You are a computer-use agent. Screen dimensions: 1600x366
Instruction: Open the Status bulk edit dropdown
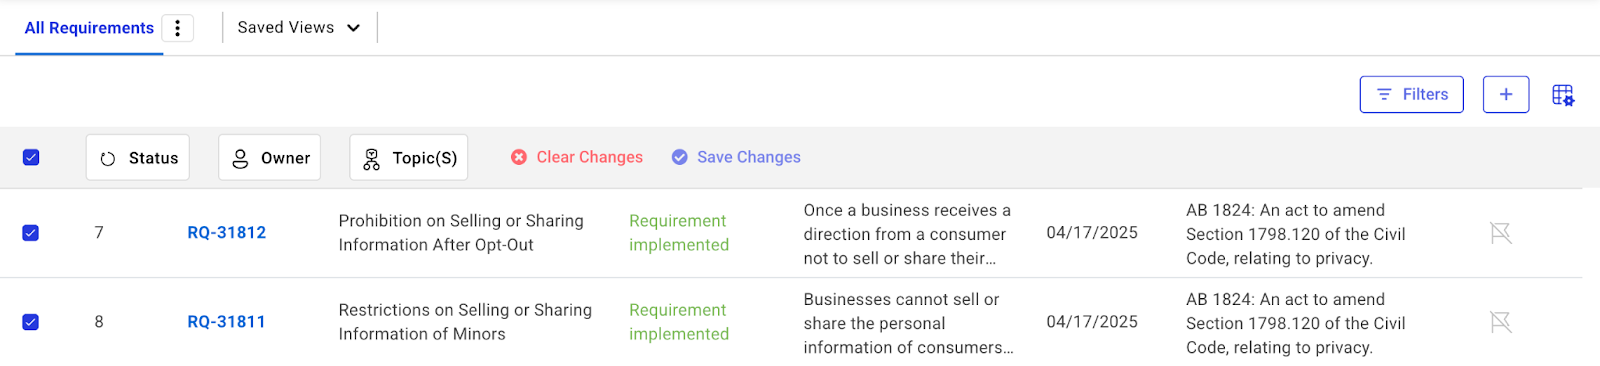coord(138,157)
